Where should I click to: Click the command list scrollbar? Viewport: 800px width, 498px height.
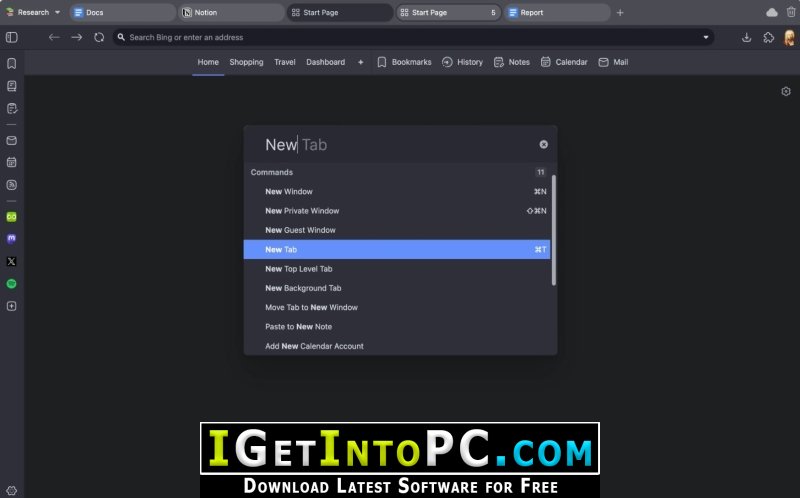point(554,230)
